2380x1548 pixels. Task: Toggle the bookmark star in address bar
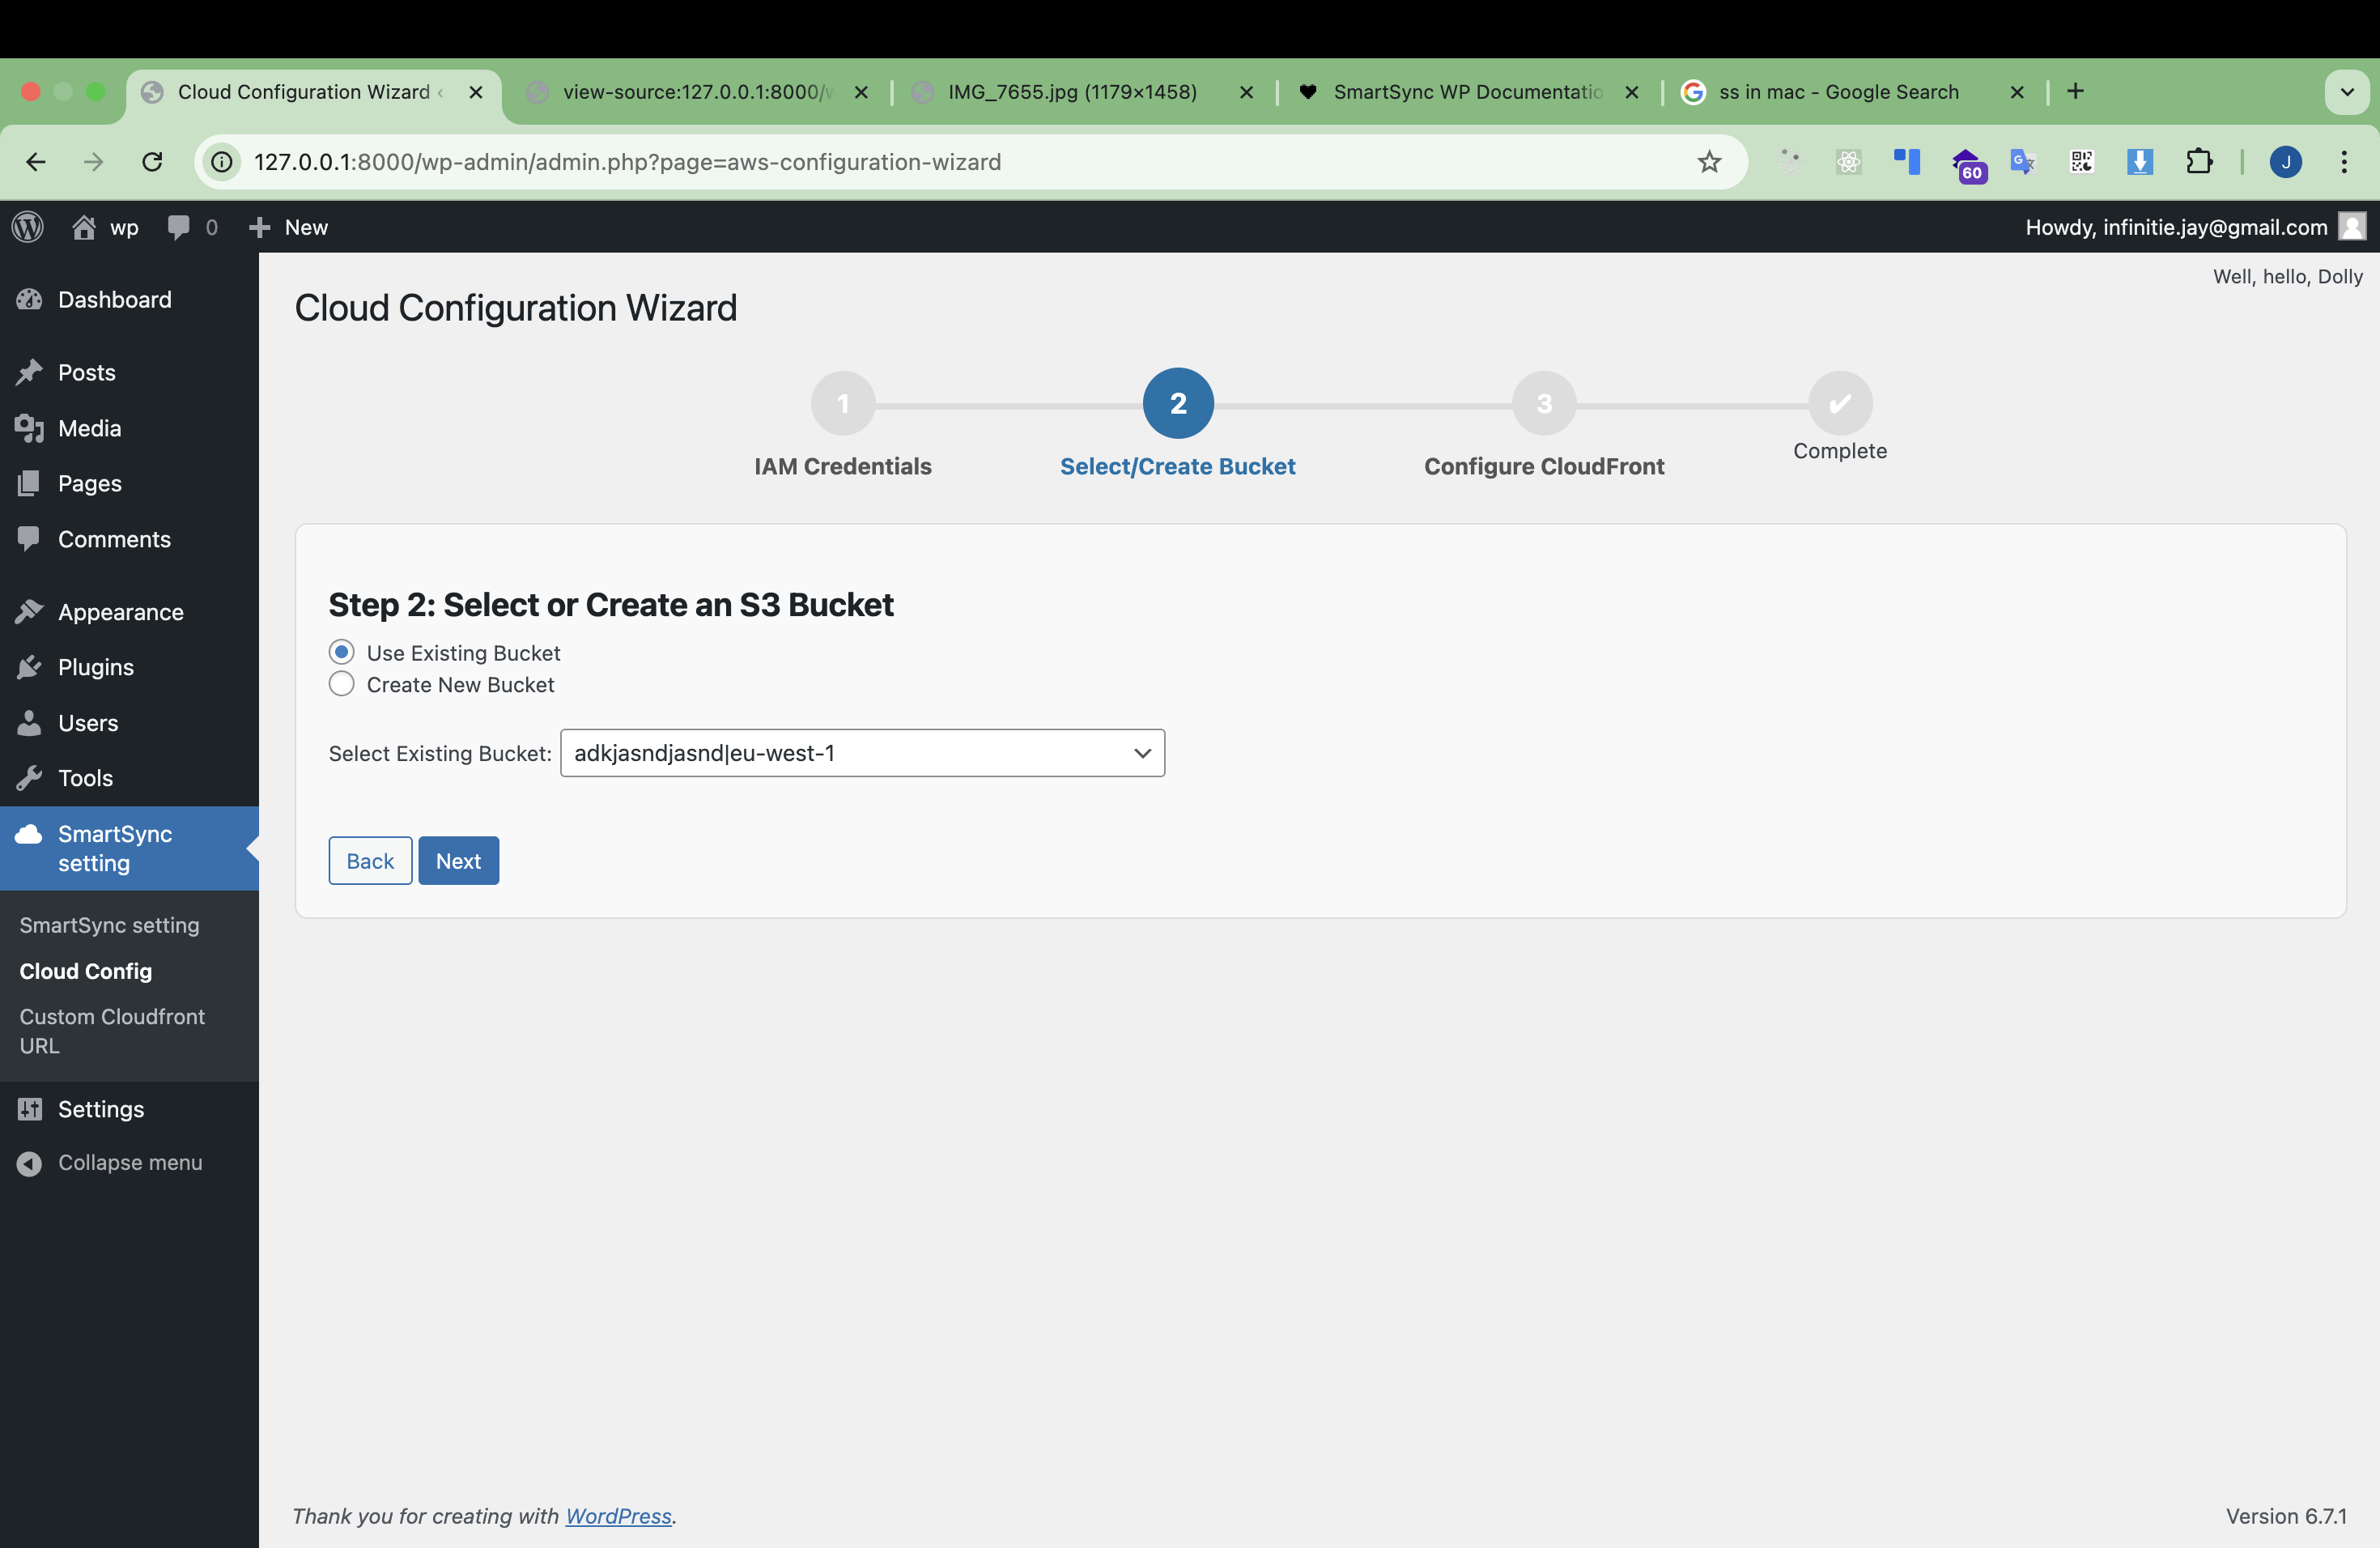[1709, 162]
